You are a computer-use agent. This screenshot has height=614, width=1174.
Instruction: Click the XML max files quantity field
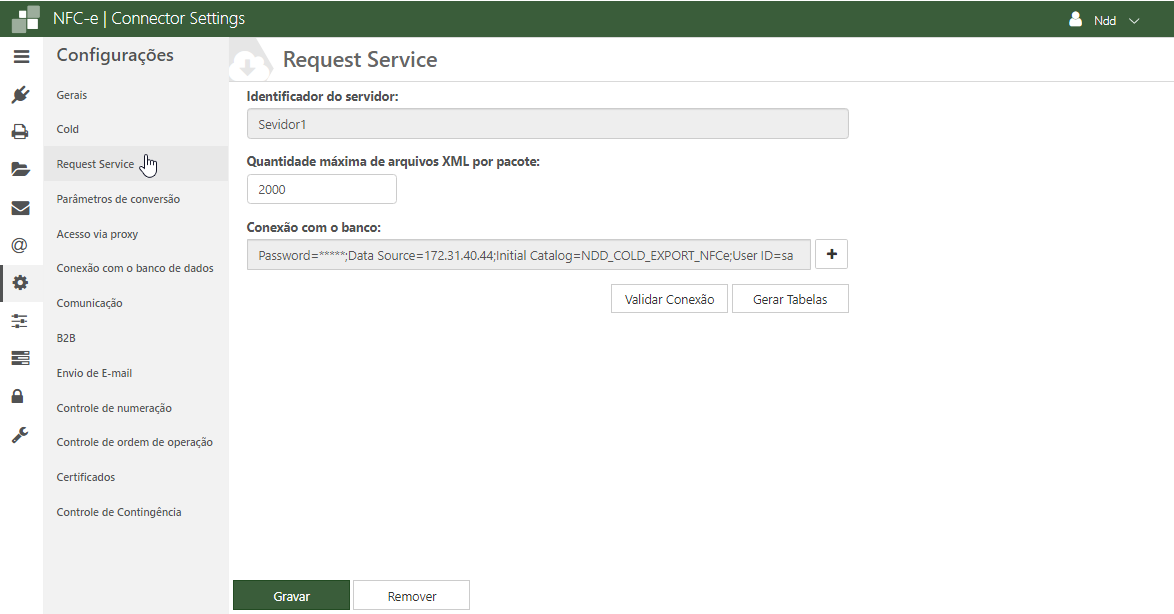tap(321, 189)
